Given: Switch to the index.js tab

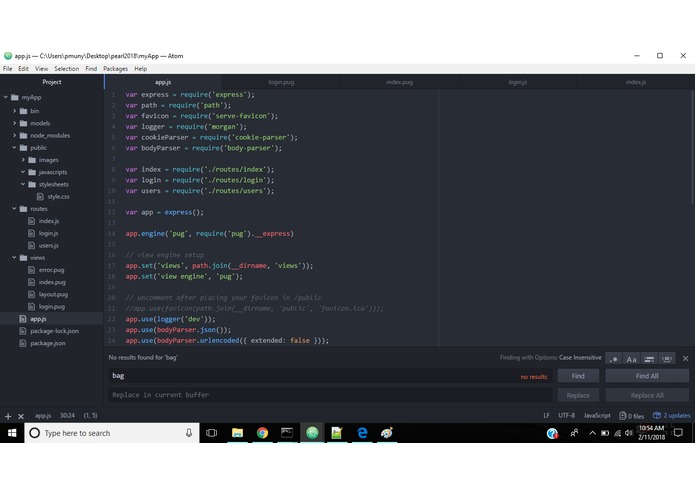Looking at the screenshot, I should [636, 82].
